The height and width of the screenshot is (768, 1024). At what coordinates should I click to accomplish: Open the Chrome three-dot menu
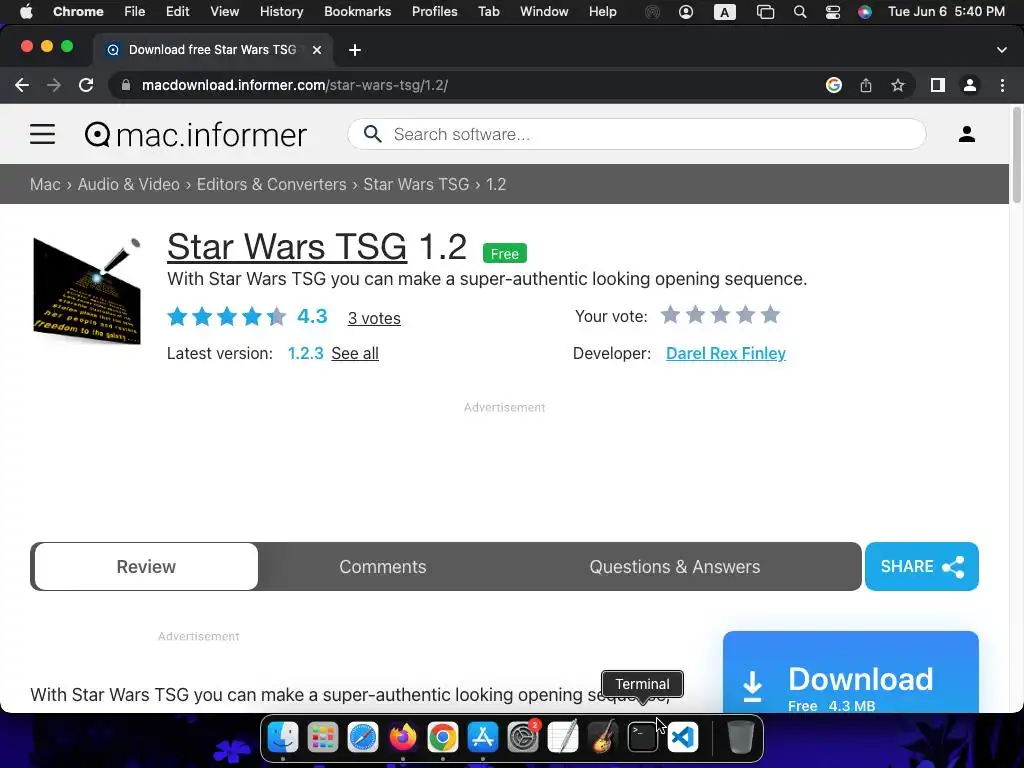[1002, 85]
